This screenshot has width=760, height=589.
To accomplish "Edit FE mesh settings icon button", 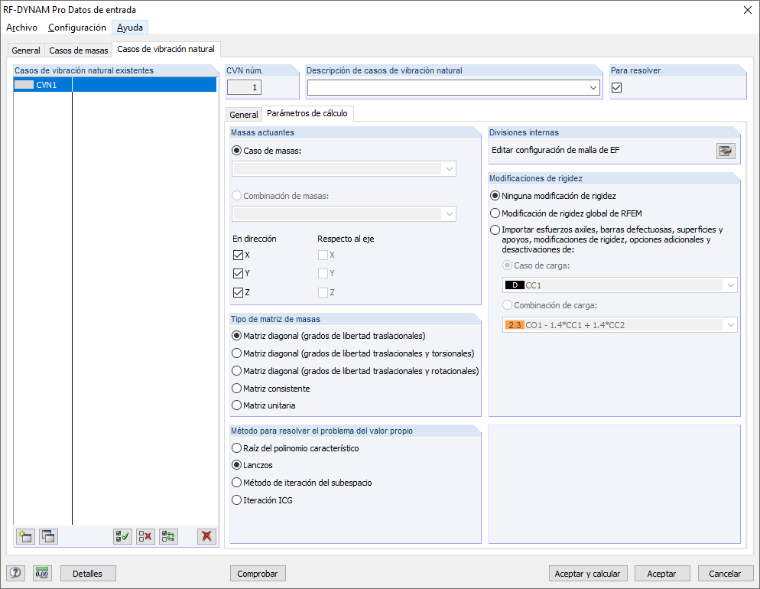I will click(x=726, y=151).
